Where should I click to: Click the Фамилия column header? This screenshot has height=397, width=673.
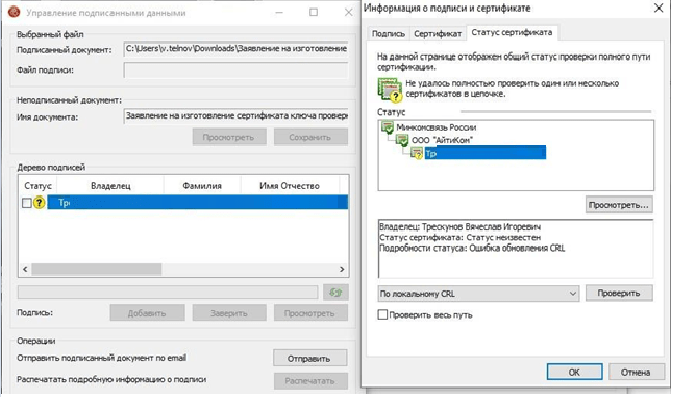click(x=202, y=186)
